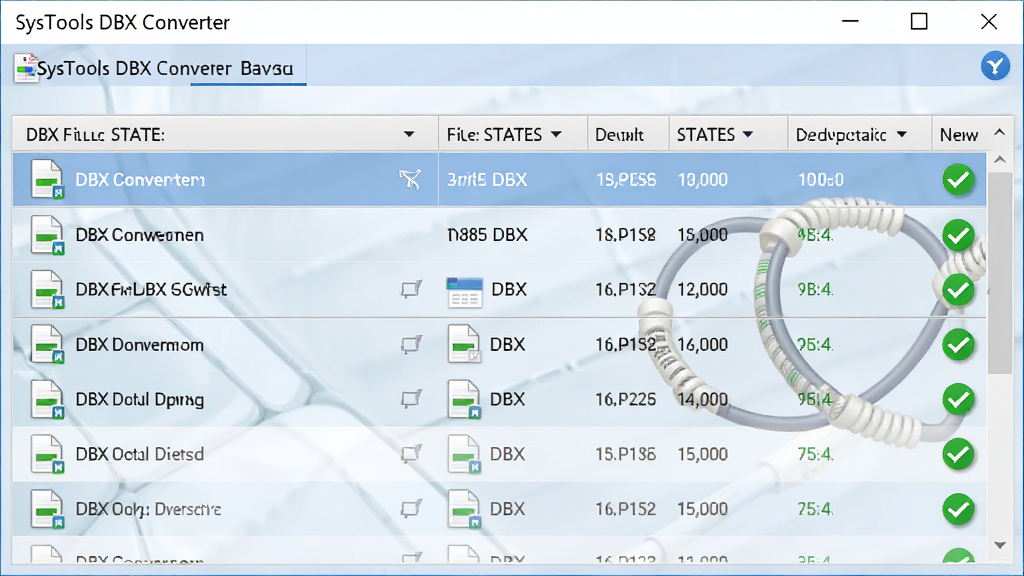1024x576 pixels.
Task: Click file icon of DBX Oolg: Dversctre row
Action: coord(47,509)
